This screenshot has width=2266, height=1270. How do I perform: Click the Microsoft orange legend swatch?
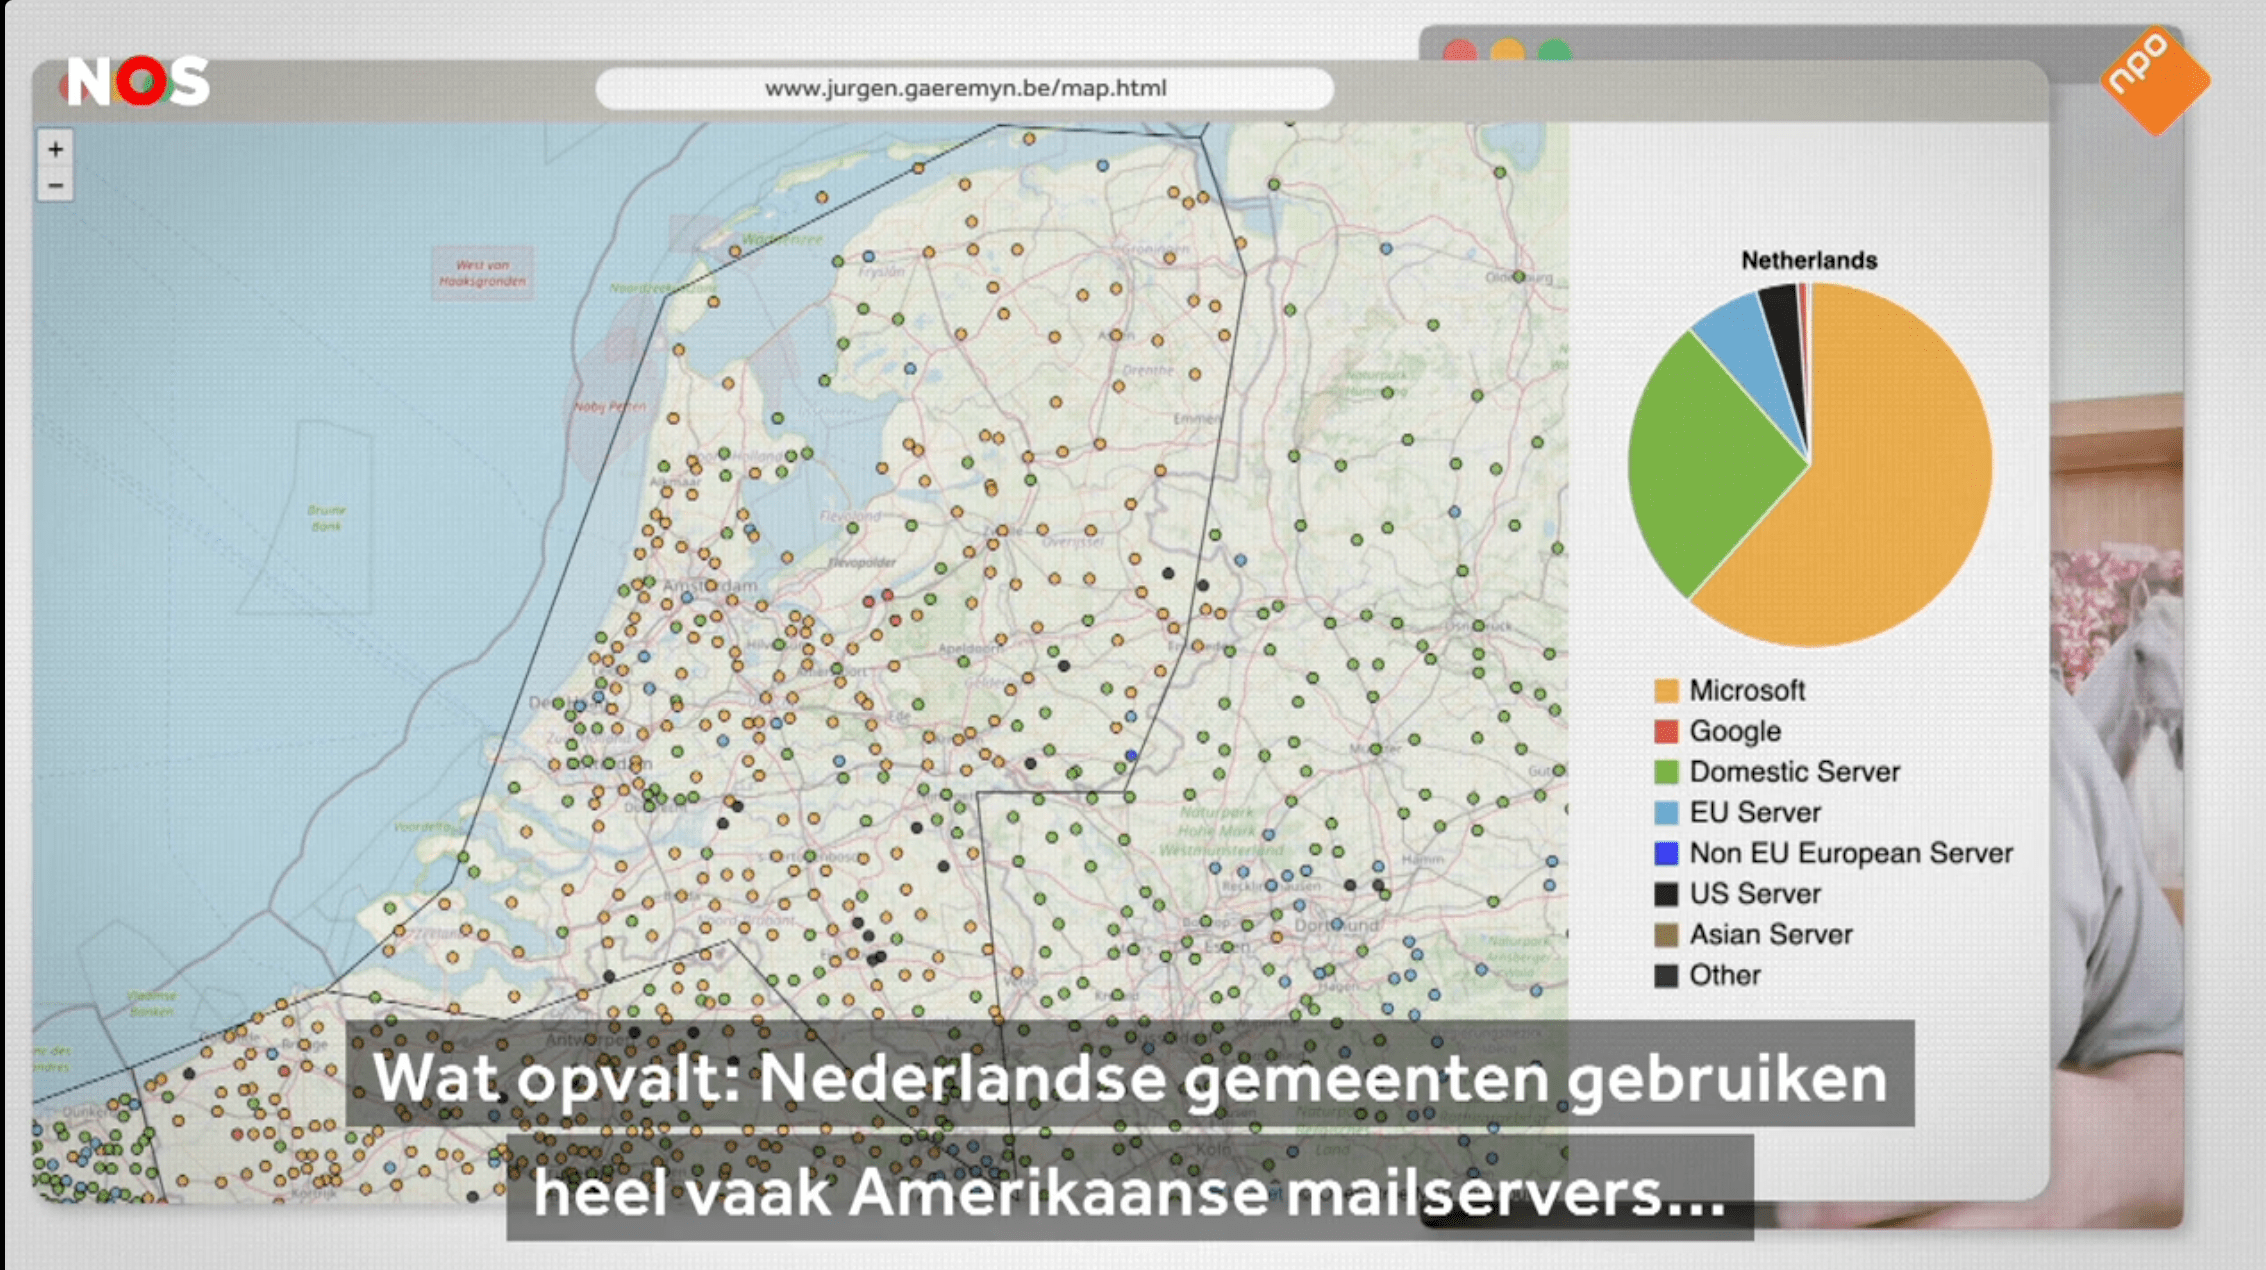(1666, 691)
